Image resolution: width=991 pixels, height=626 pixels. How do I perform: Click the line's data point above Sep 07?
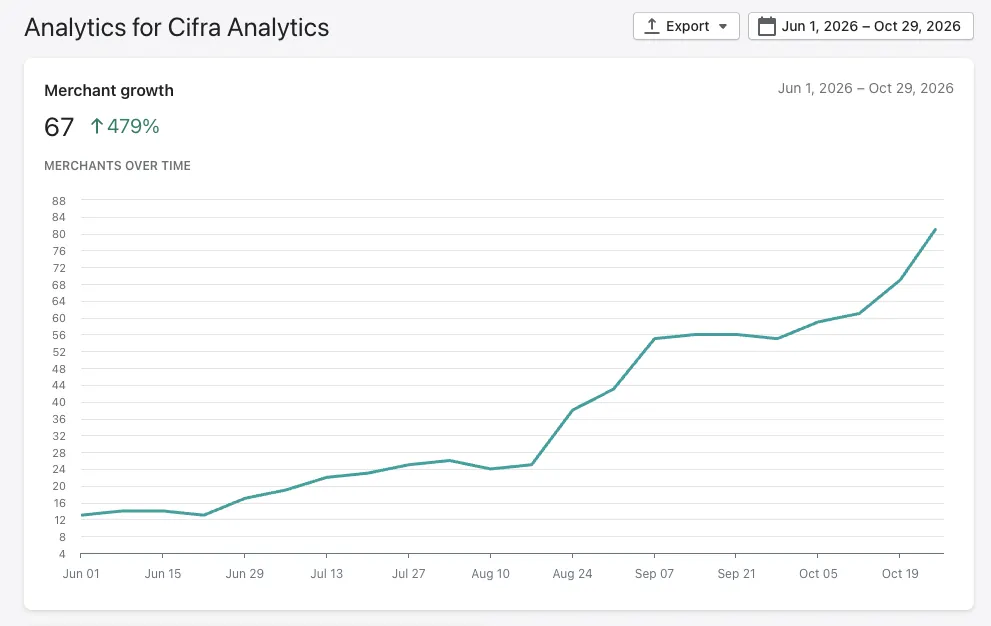[x=654, y=338]
